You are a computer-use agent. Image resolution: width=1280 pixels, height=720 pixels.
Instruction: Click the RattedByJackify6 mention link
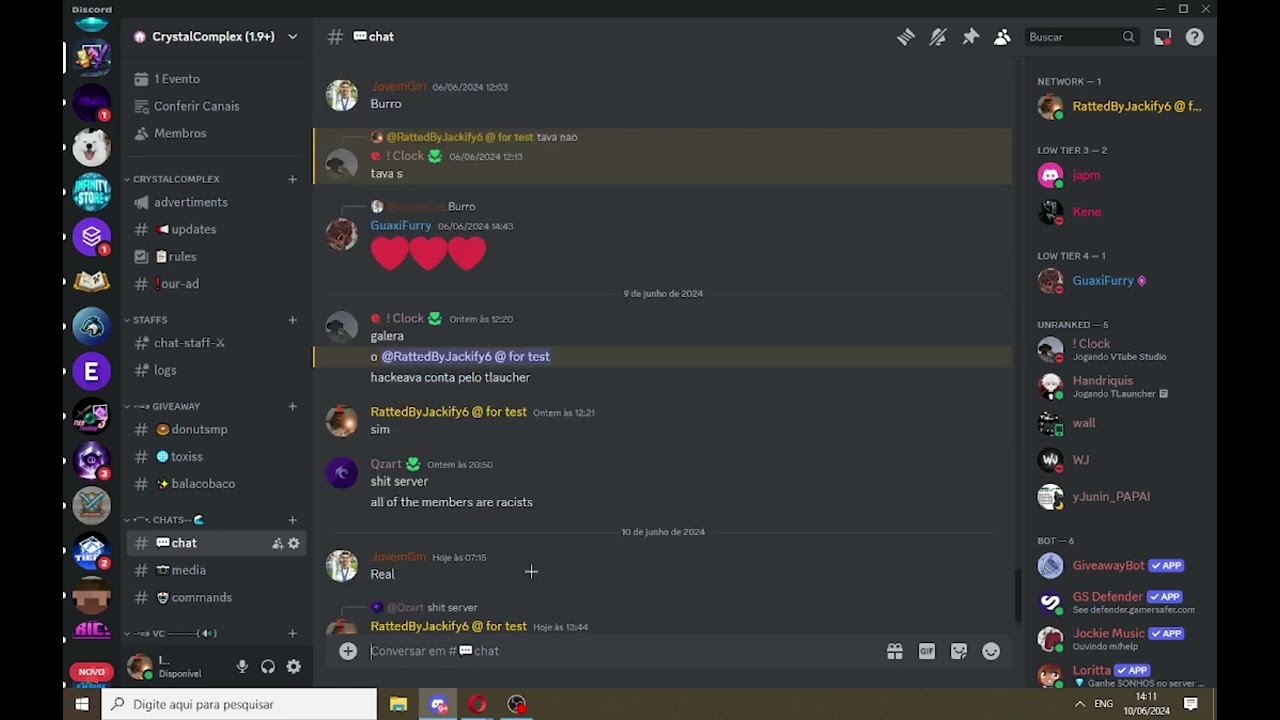coord(465,356)
